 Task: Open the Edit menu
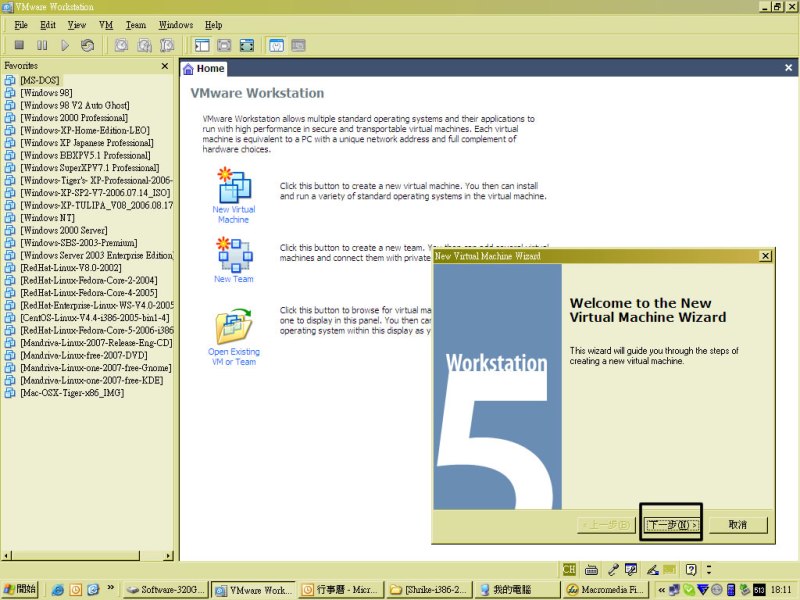click(x=48, y=25)
